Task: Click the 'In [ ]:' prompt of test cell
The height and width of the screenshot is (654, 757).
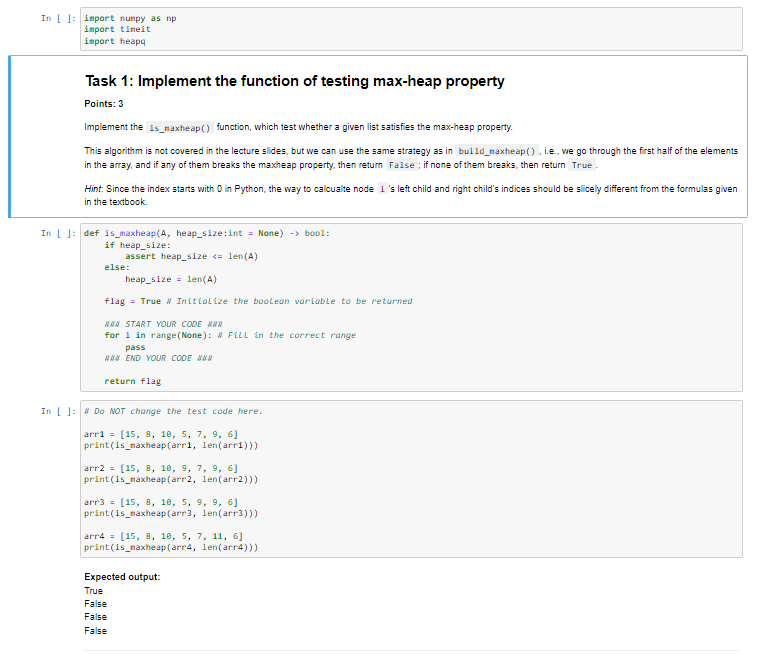Action: pyautogui.click(x=58, y=411)
